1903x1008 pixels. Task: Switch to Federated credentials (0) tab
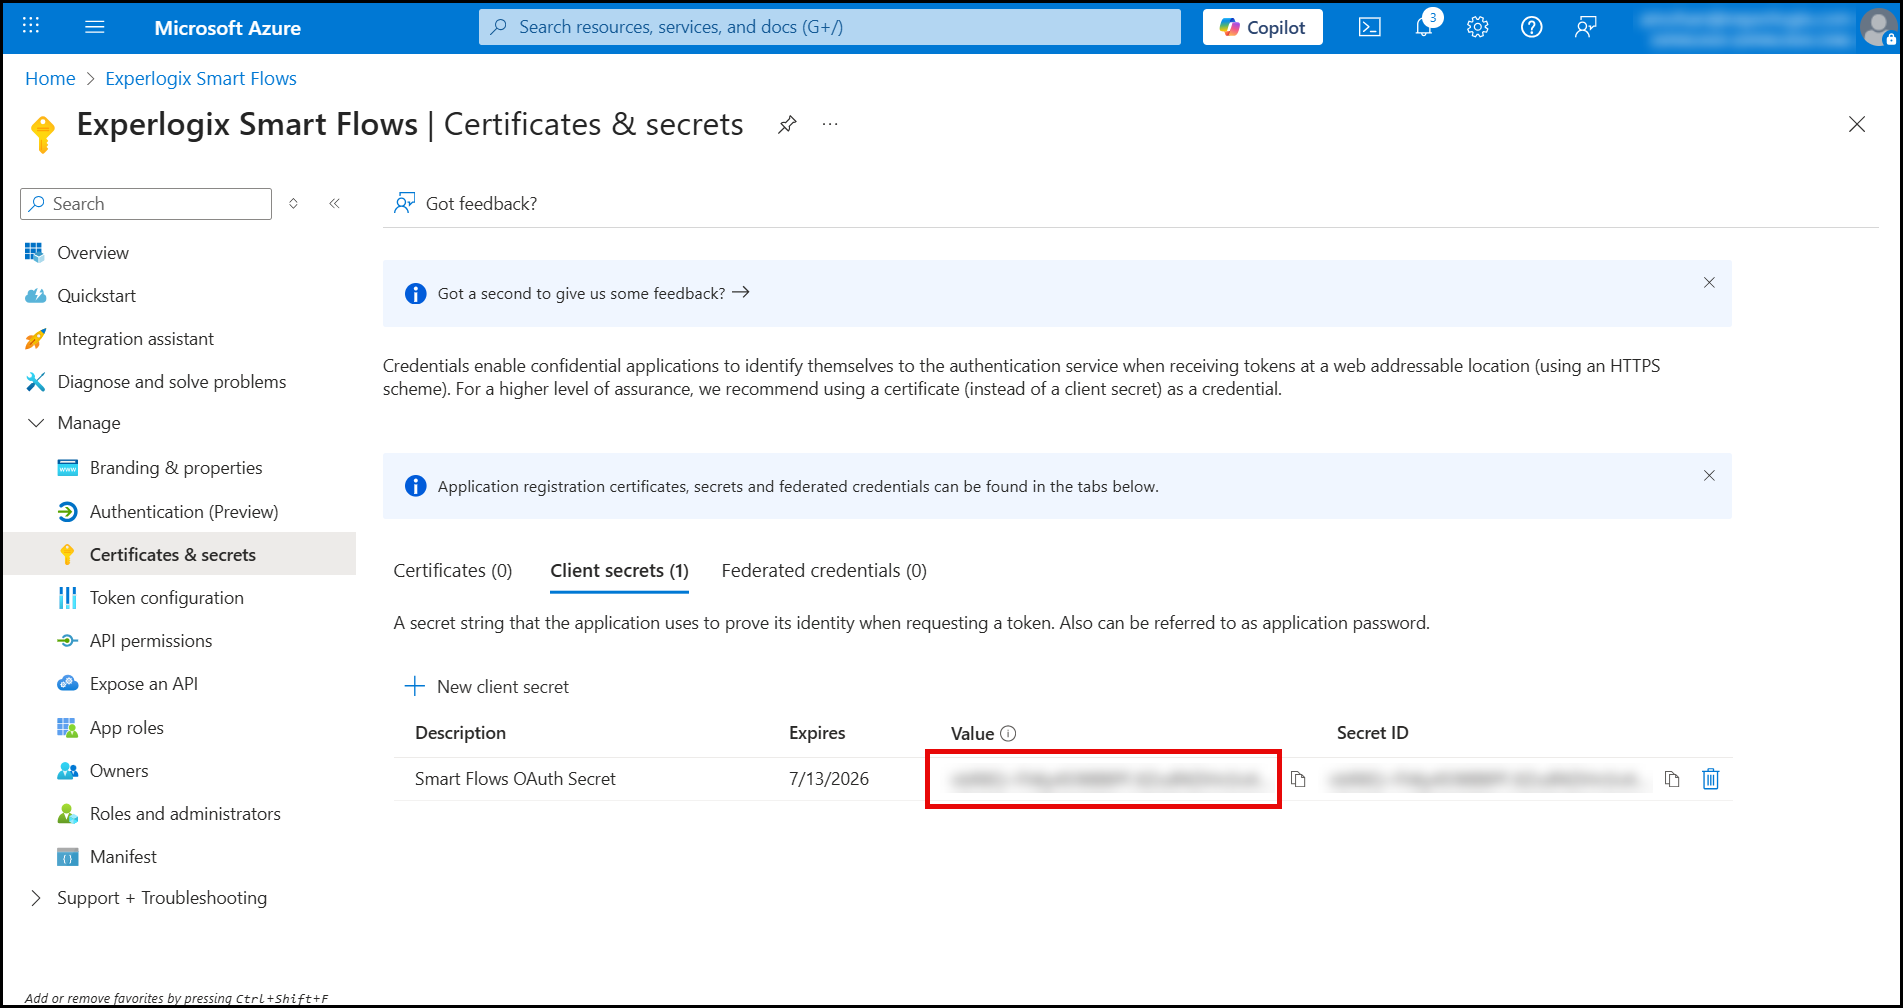coord(824,571)
